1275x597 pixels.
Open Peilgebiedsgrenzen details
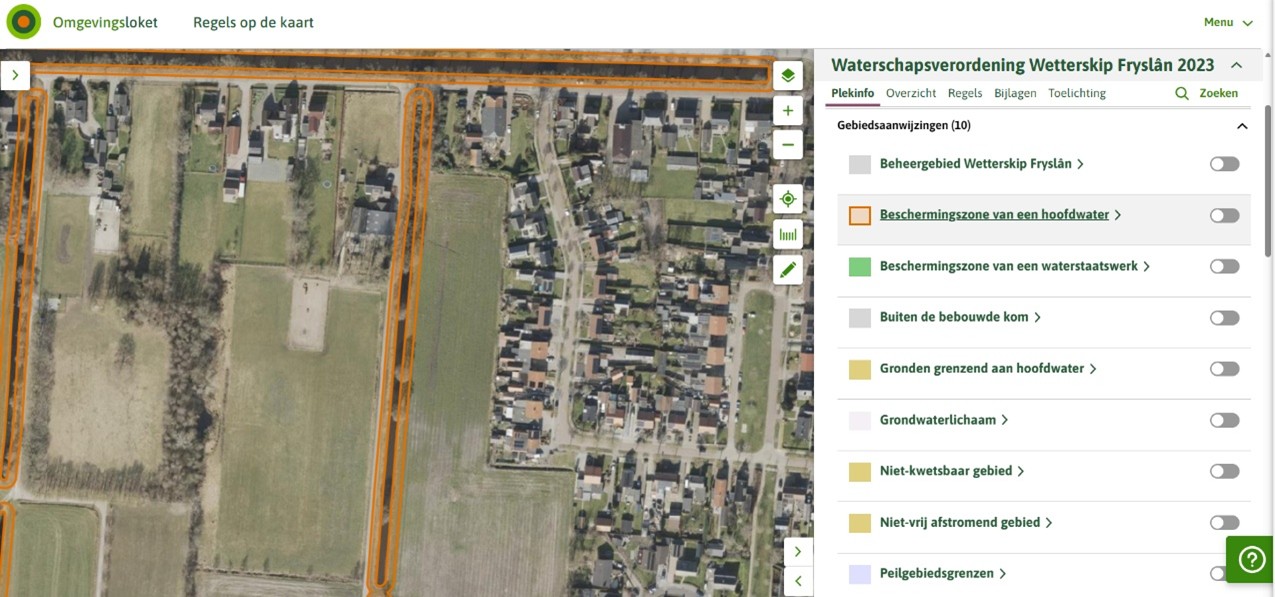pyautogui.click(x=937, y=574)
